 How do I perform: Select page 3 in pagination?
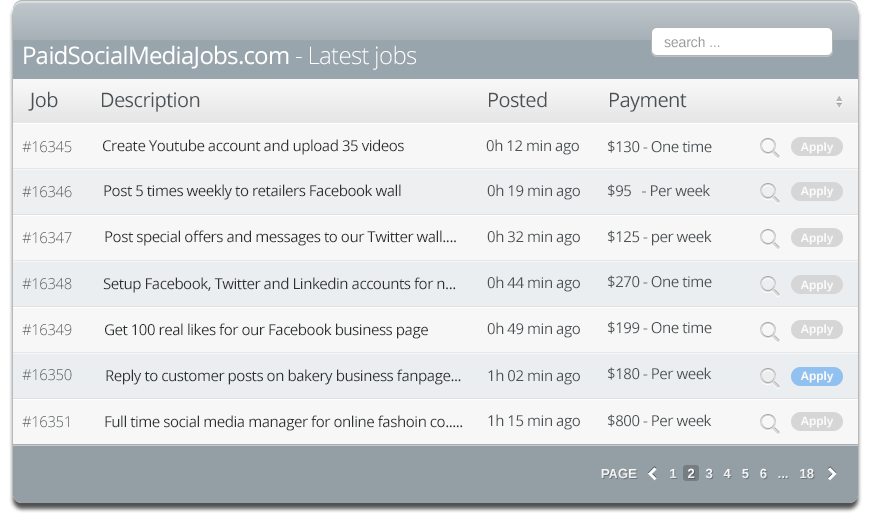(x=709, y=474)
